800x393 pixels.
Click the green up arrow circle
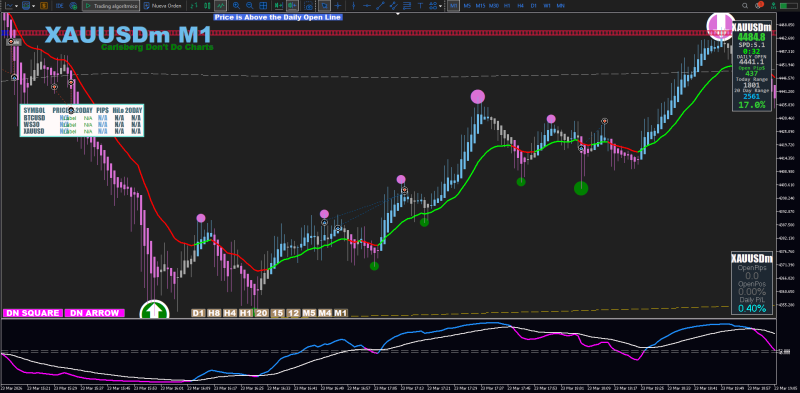[155, 309]
